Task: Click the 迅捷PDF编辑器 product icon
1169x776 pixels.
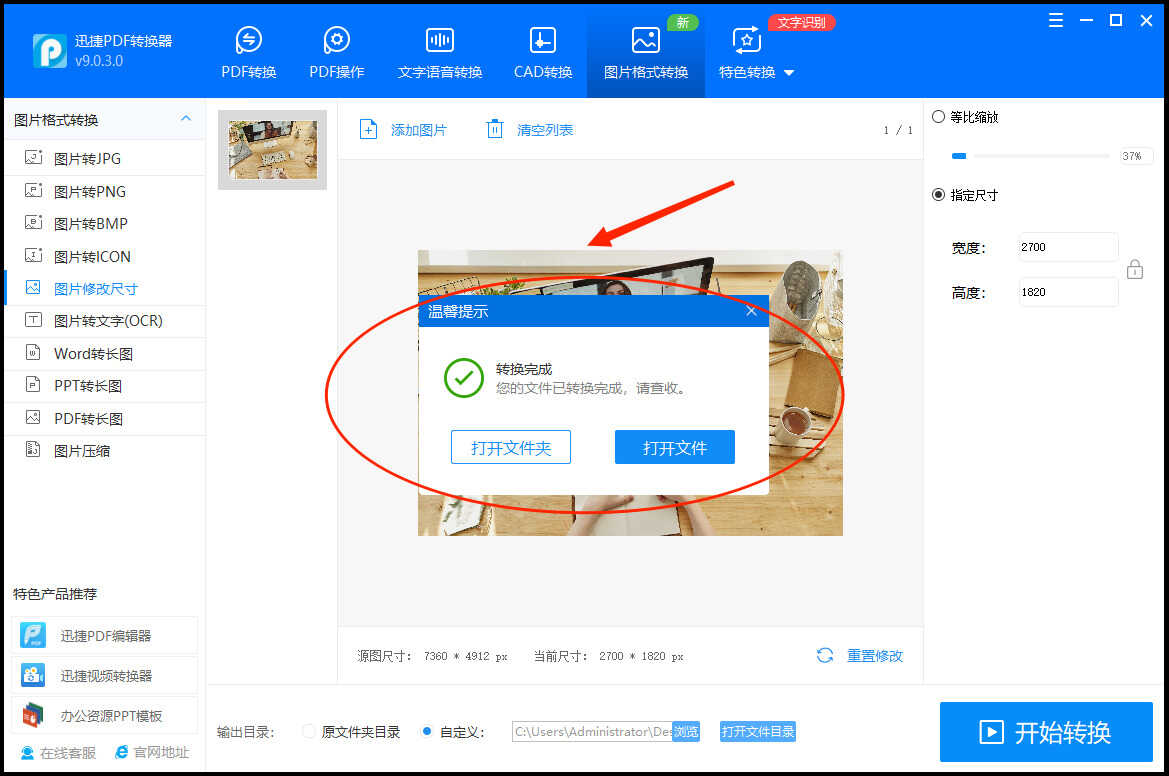Action: click(33, 635)
